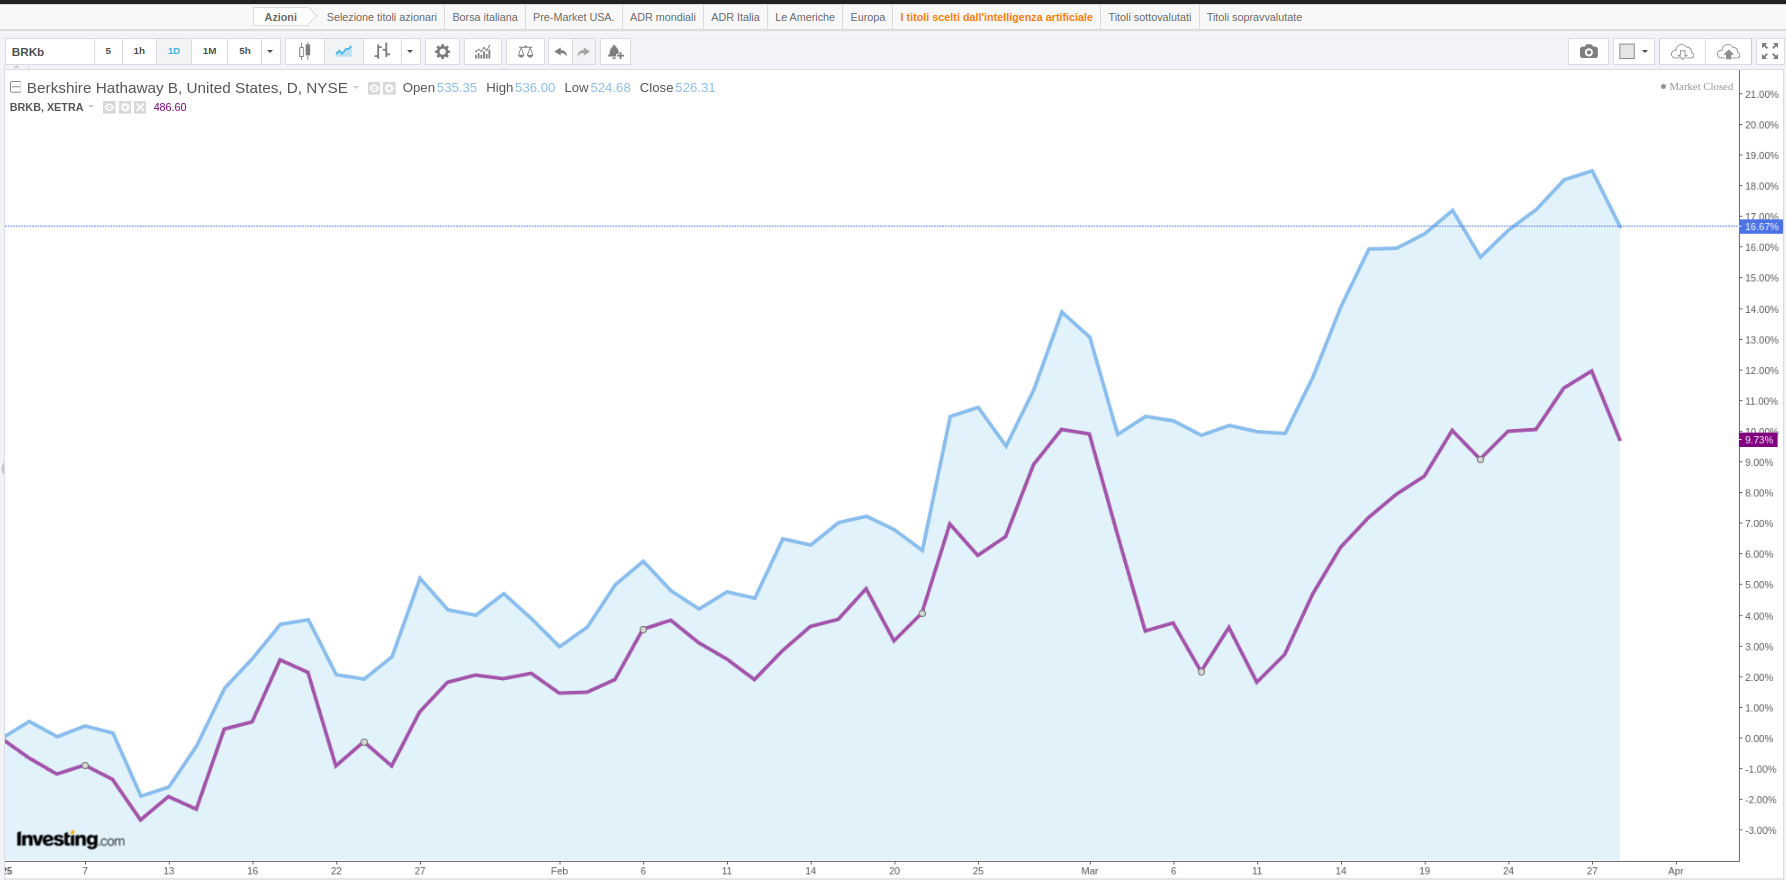Image resolution: width=1786 pixels, height=880 pixels.
Task: Open the indicators icon in the toolbar
Action: pyautogui.click(x=483, y=51)
